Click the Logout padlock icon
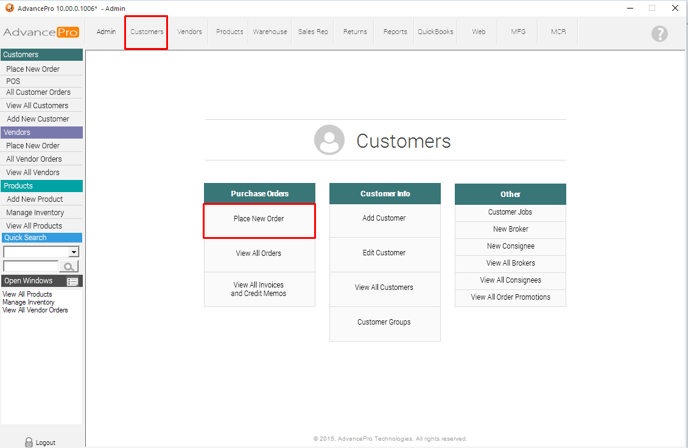The width and height of the screenshot is (688, 448). (x=28, y=441)
